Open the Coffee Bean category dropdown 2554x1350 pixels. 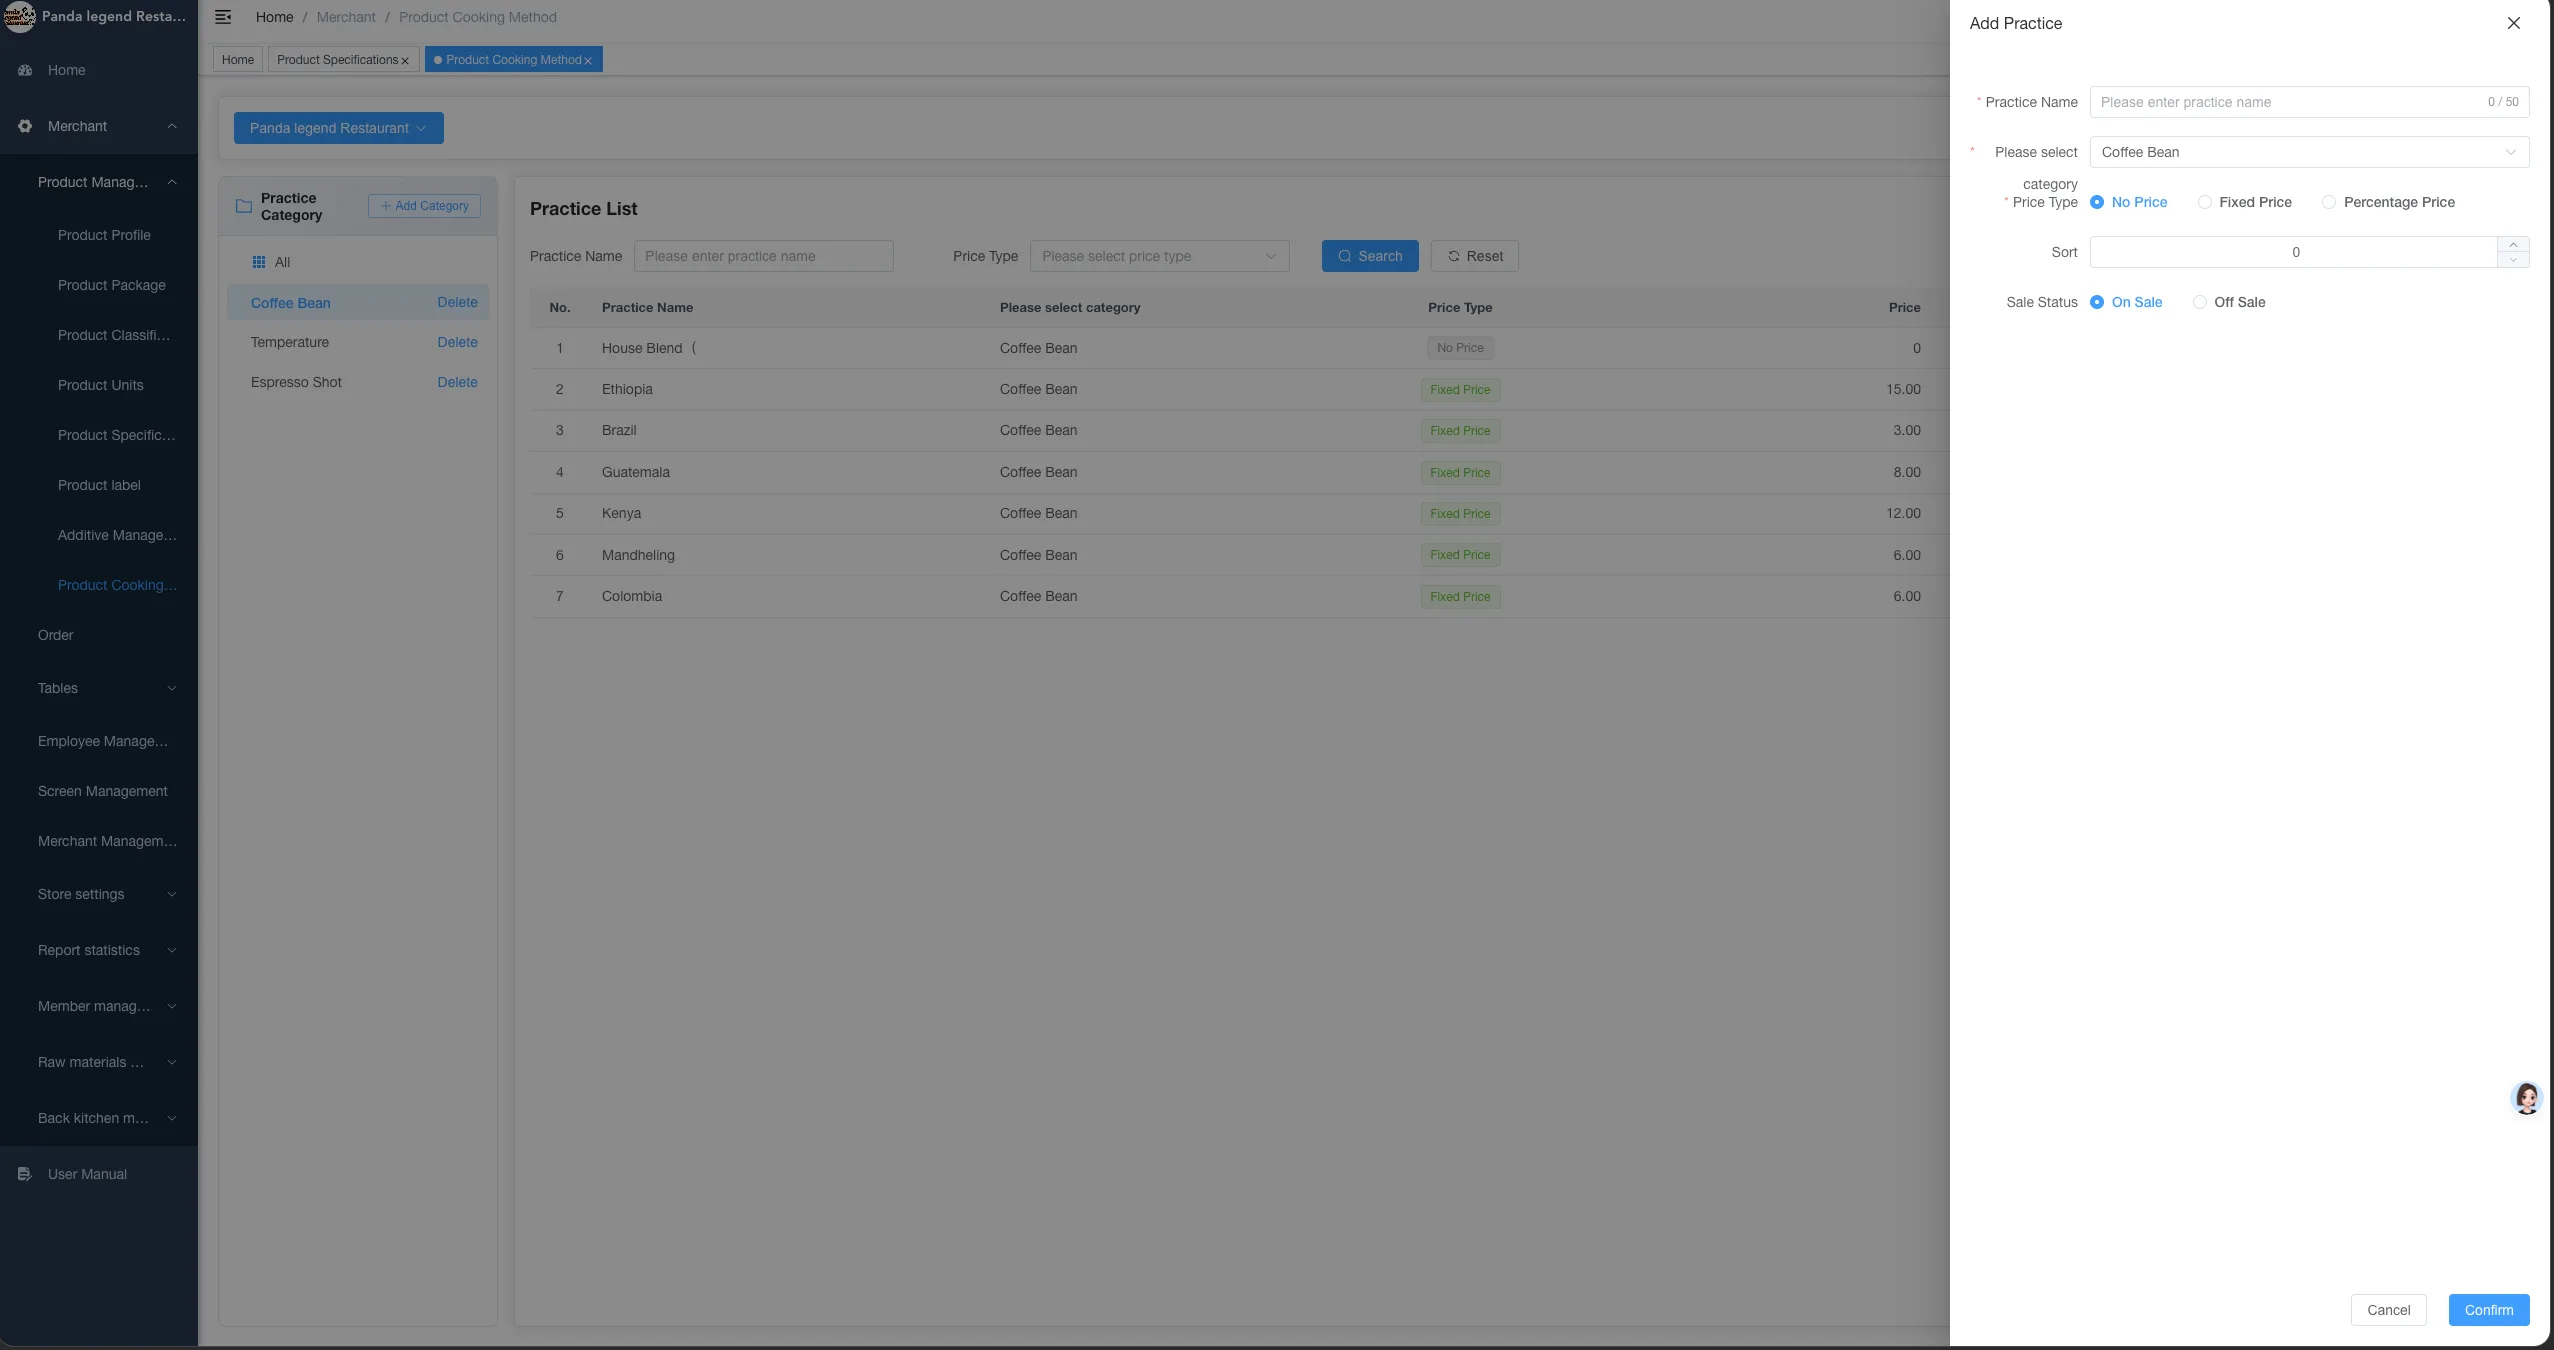[2309, 152]
